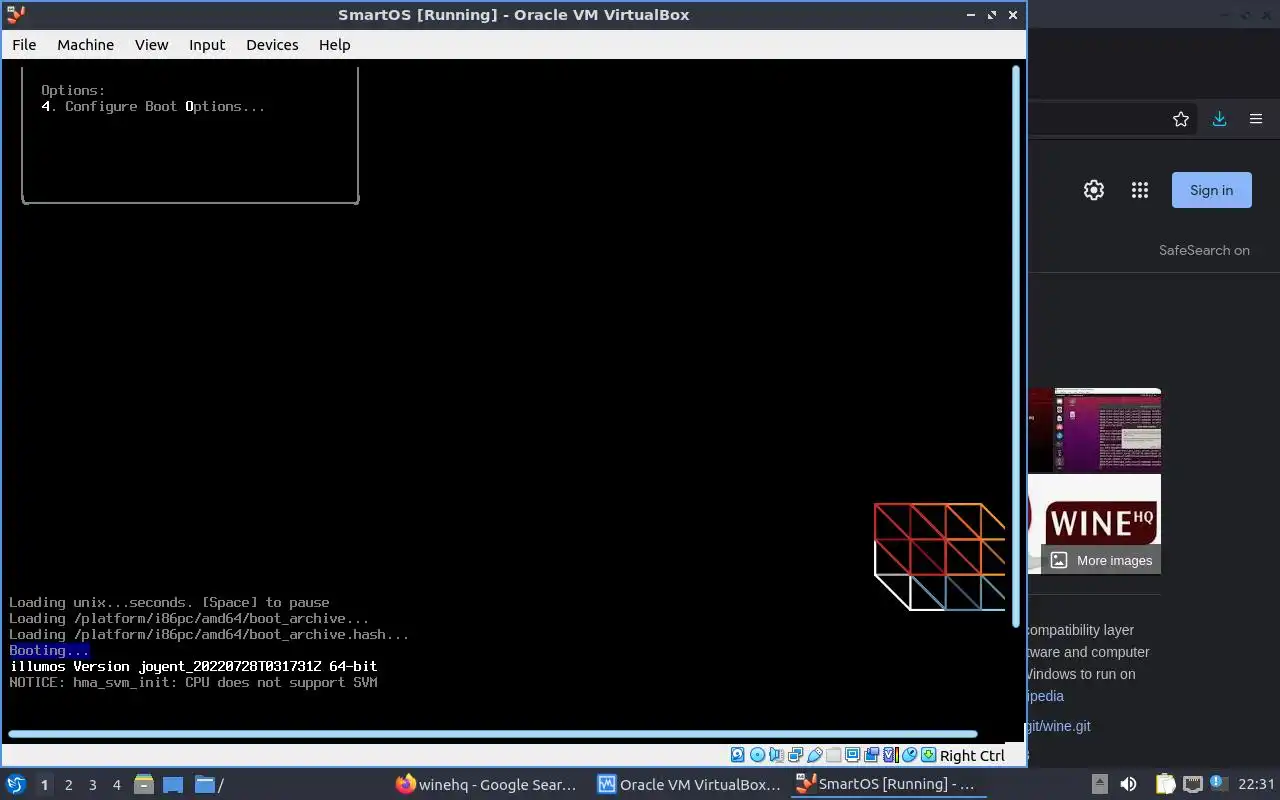This screenshot has height=800, width=1280.
Task: Click keyboard capture arrow indicator
Action: [928, 755]
